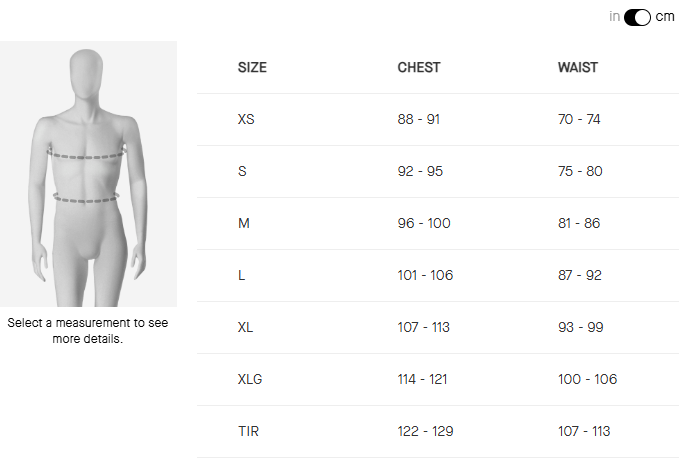The image size is (689, 469).
Task: Click the WAIST column header
Action: [x=578, y=68]
